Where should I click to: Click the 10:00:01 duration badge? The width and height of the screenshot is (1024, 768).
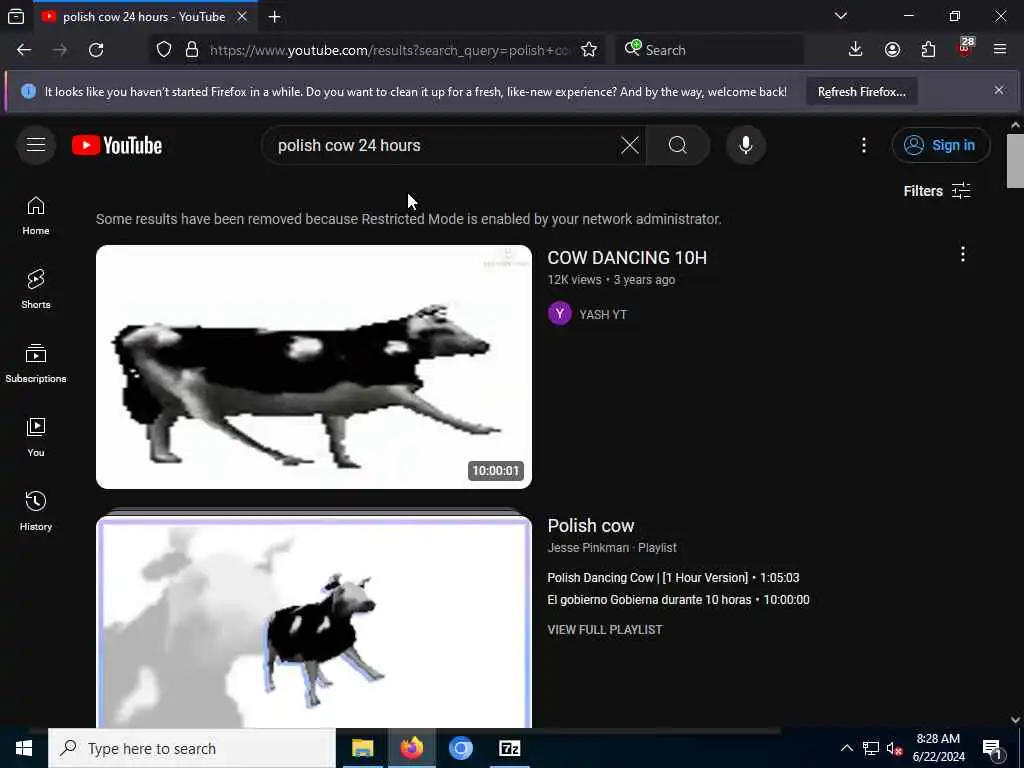tap(496, 471)
